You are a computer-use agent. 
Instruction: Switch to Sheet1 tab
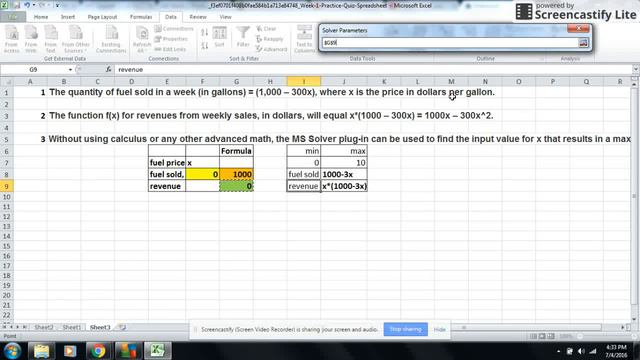[72, 327]
